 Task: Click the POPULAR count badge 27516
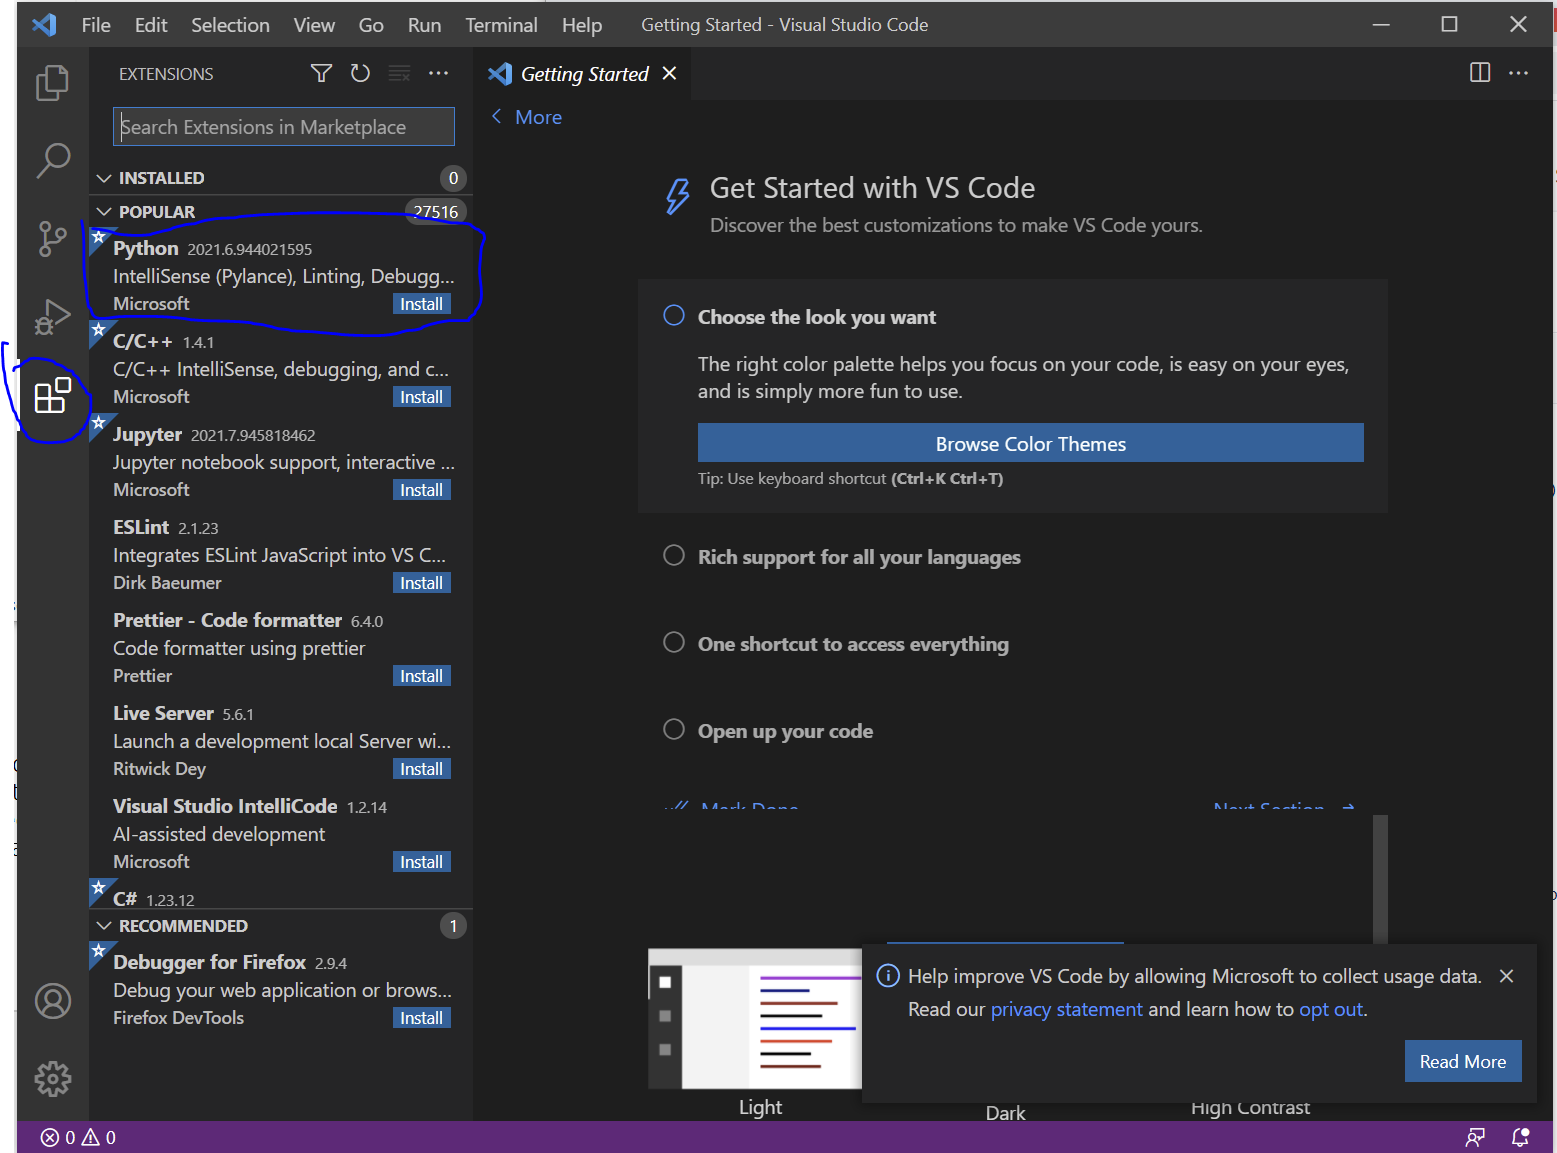click(x=436, y=212)
